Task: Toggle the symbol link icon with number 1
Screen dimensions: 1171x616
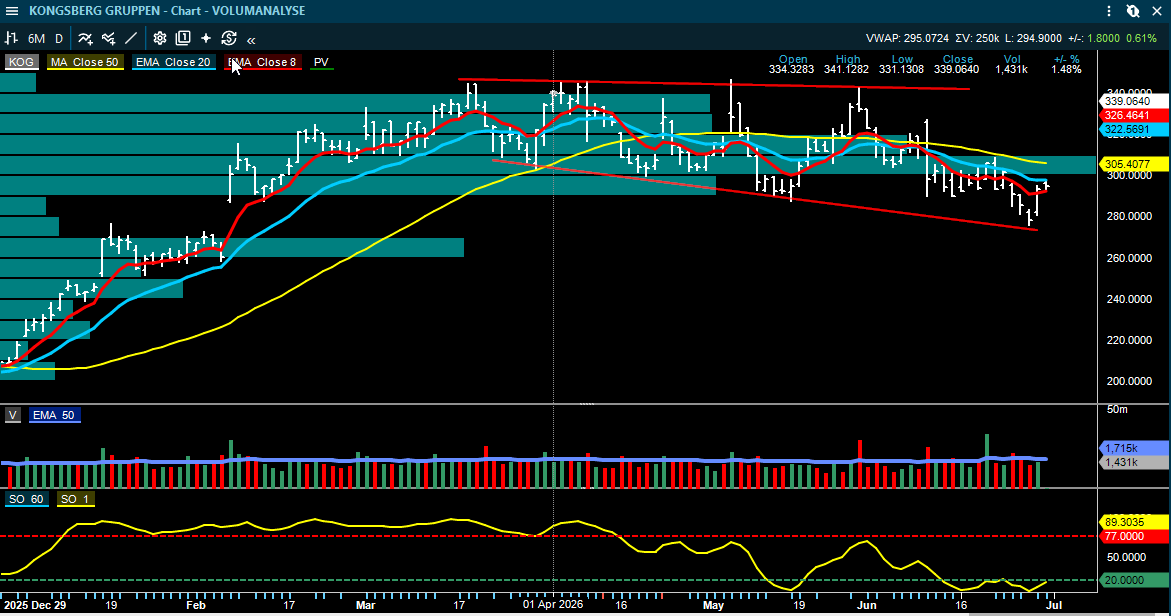Action: pos(1133,10)
